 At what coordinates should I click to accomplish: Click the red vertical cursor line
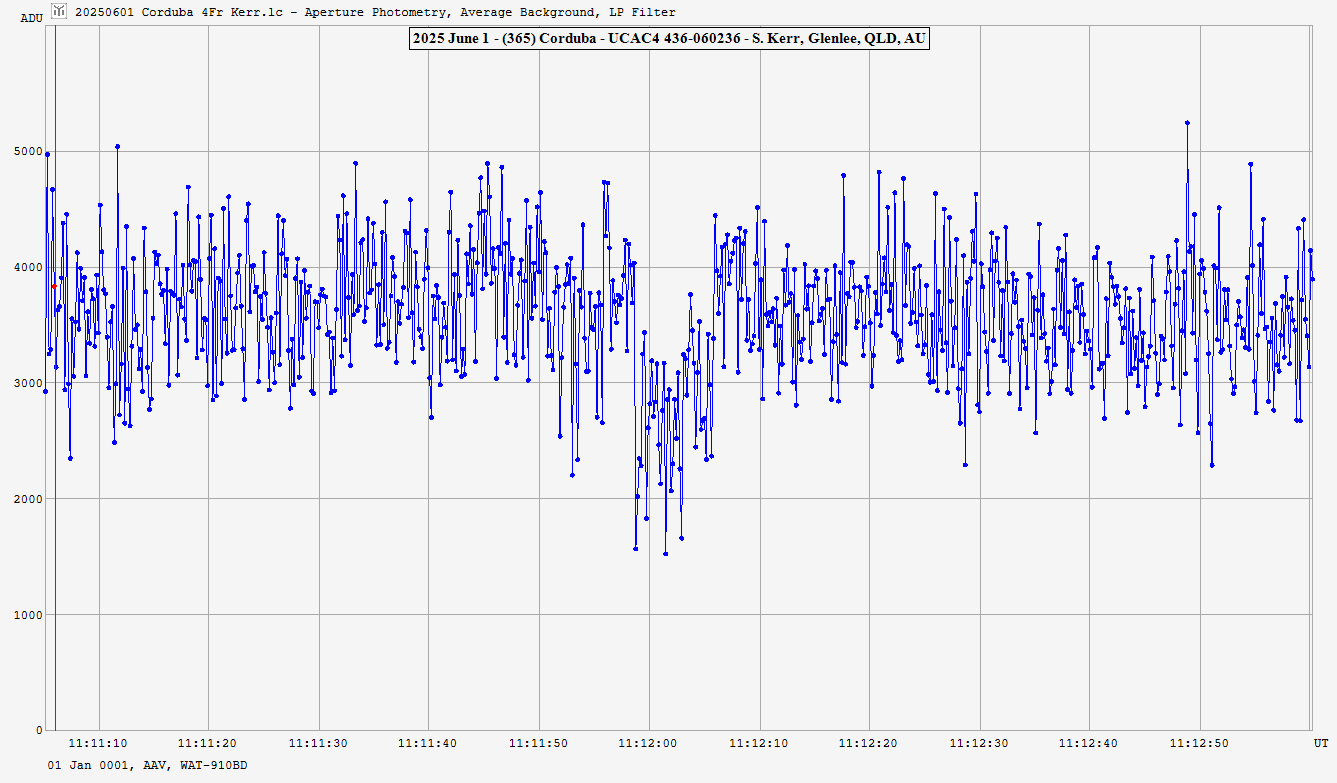click(x=55, y=450)
